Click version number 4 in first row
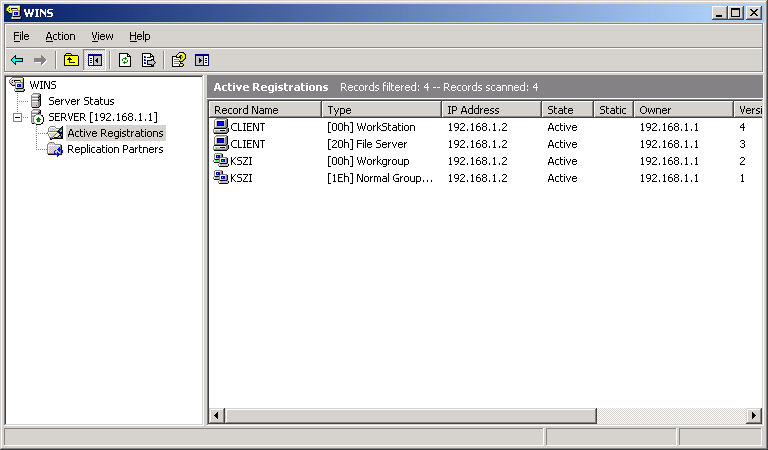This screenshot has width=768, height=450. point(742,127)
